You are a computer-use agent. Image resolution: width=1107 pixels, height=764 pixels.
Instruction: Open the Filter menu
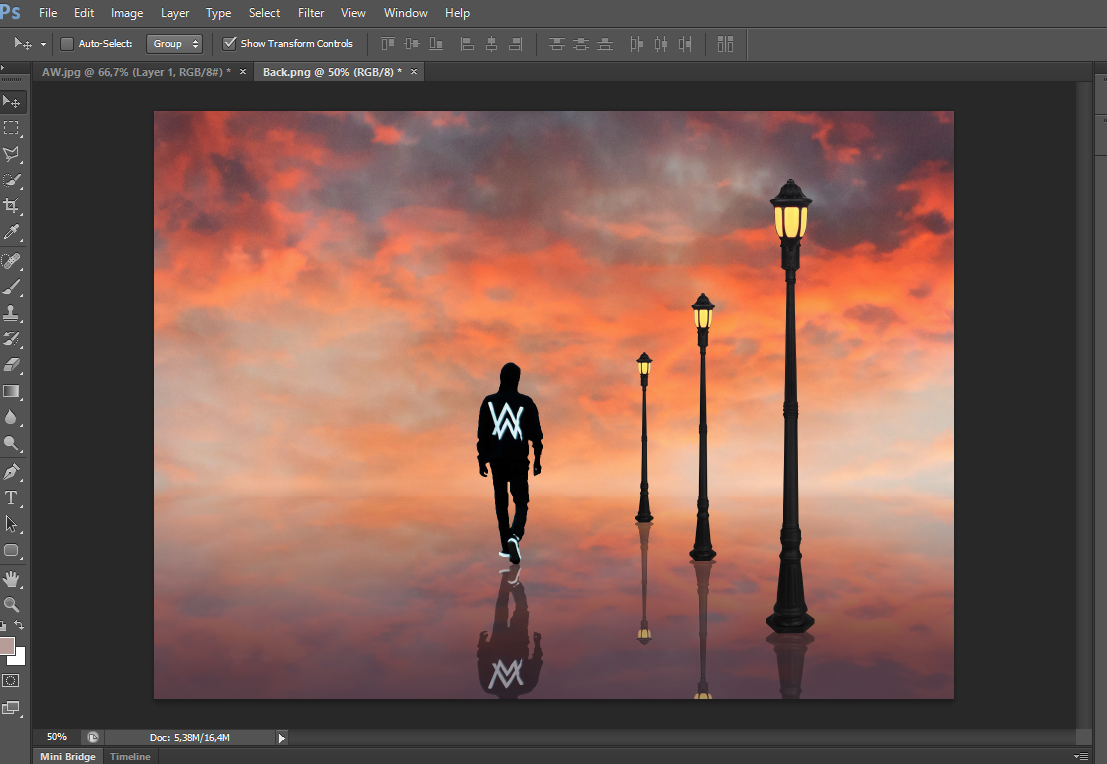(x=311, y=13)
